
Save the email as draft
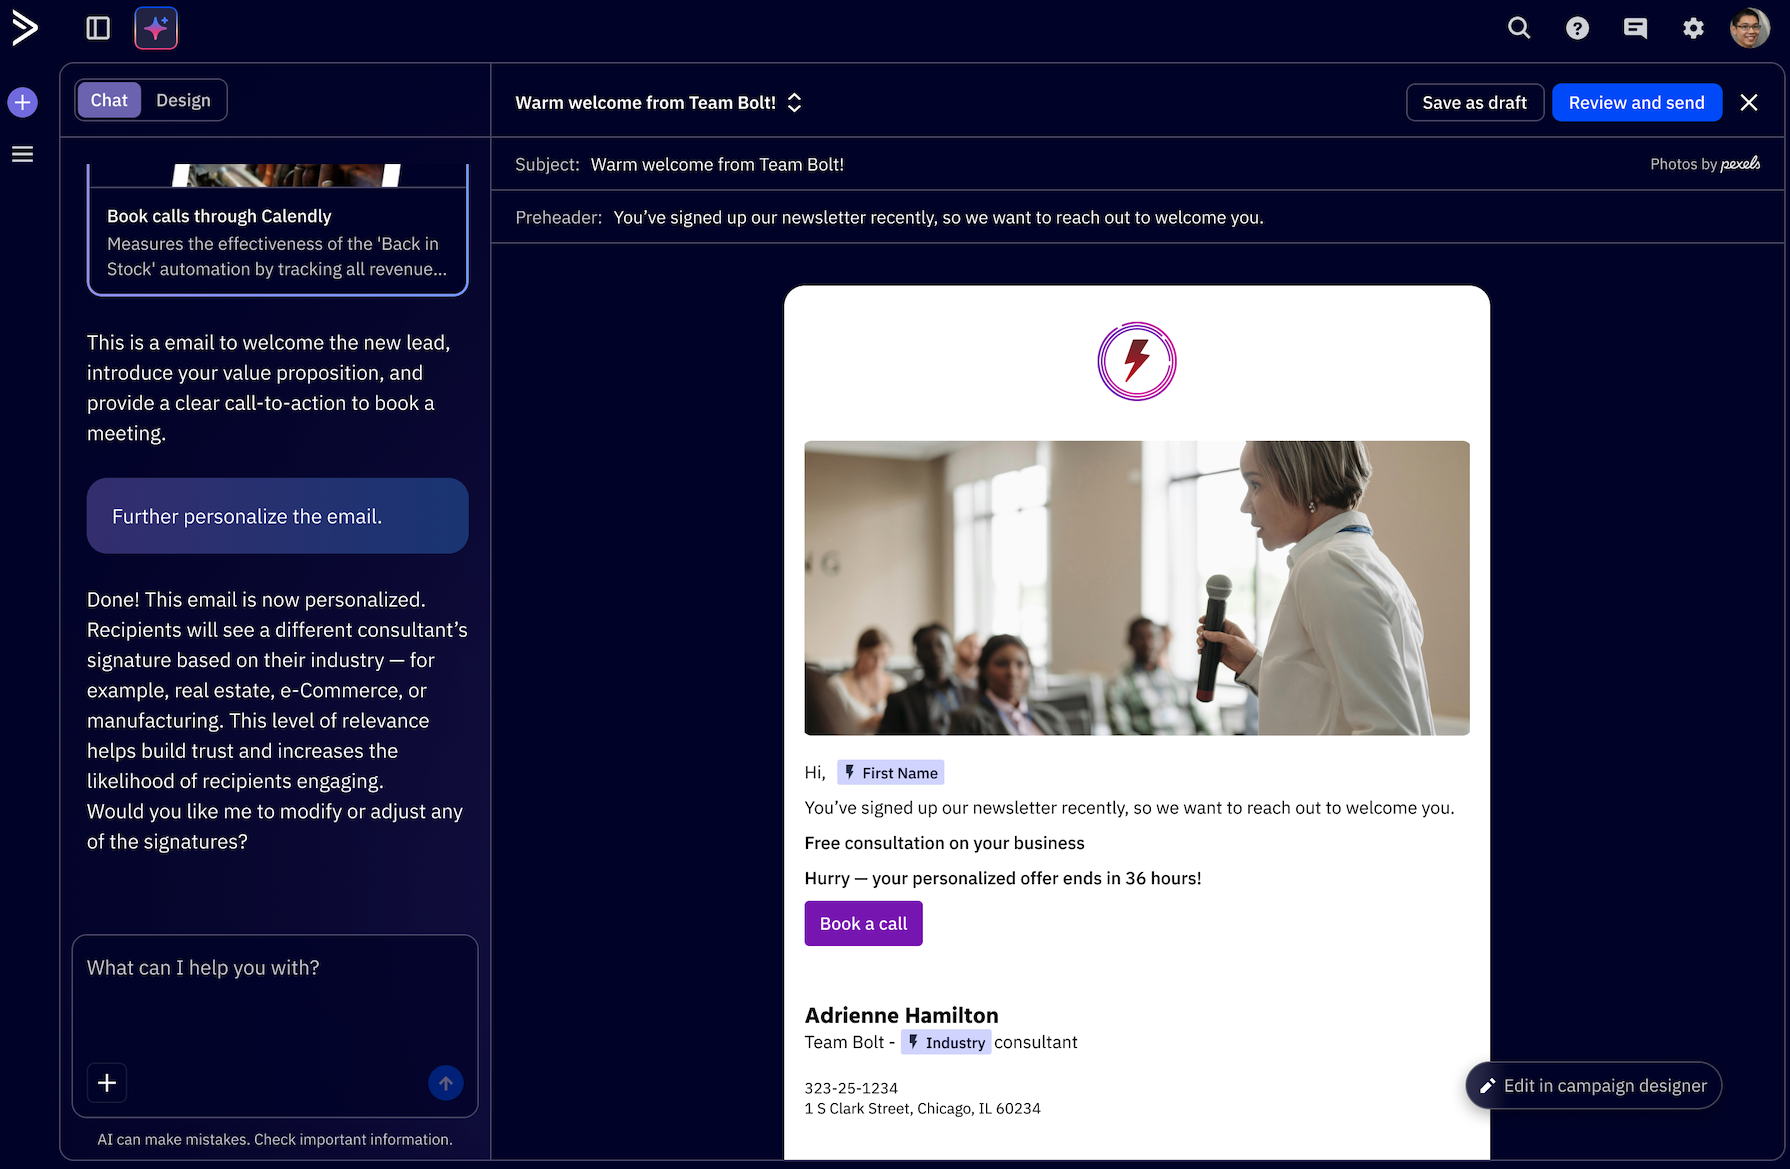[x=1475, y=102]
